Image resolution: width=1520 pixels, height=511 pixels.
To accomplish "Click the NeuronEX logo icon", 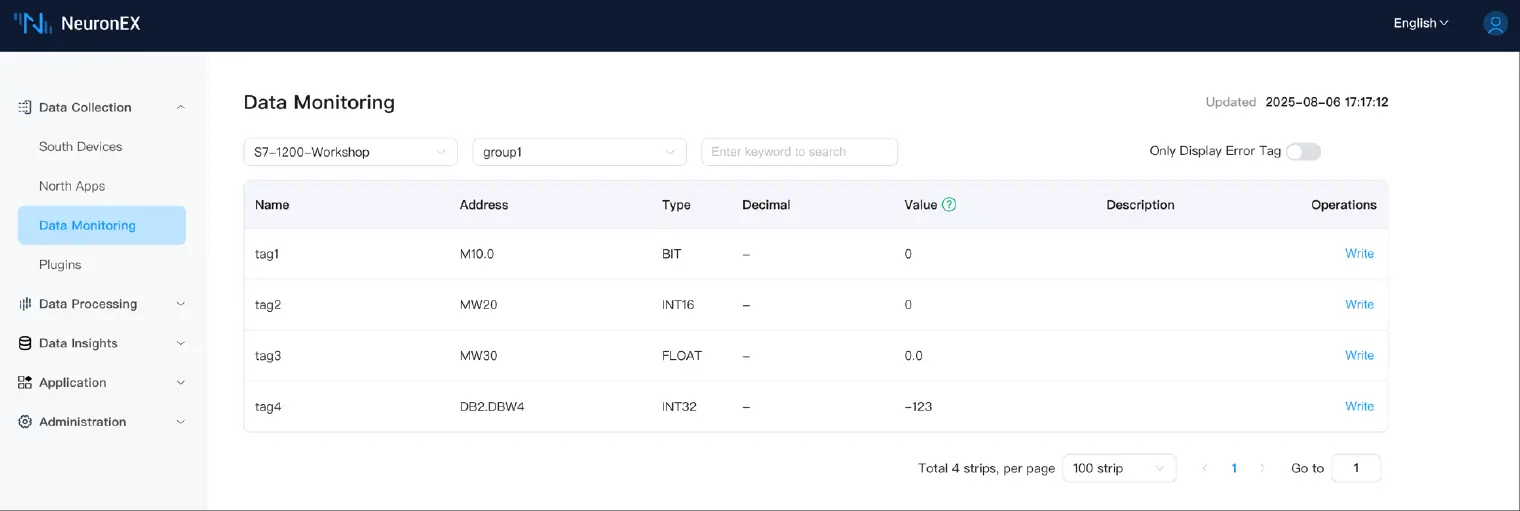I will [x=33, y=24].
